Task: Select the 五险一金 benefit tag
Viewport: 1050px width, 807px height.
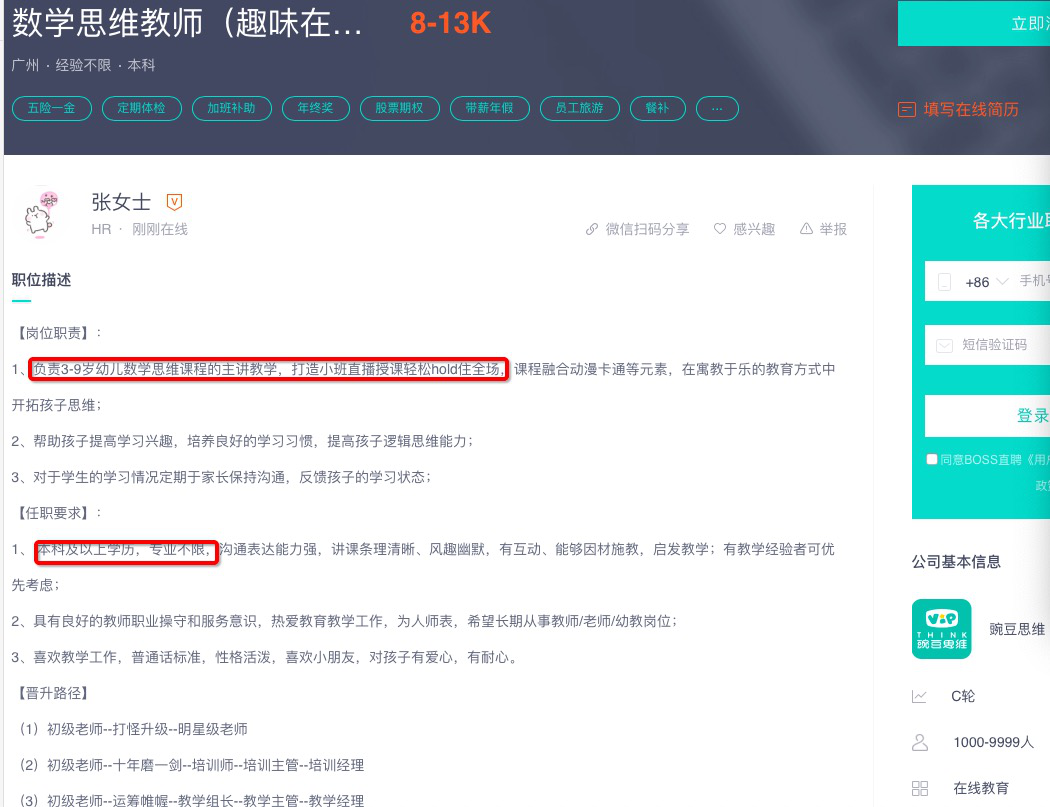Action: pyautogui.click(x=51, y=108)
